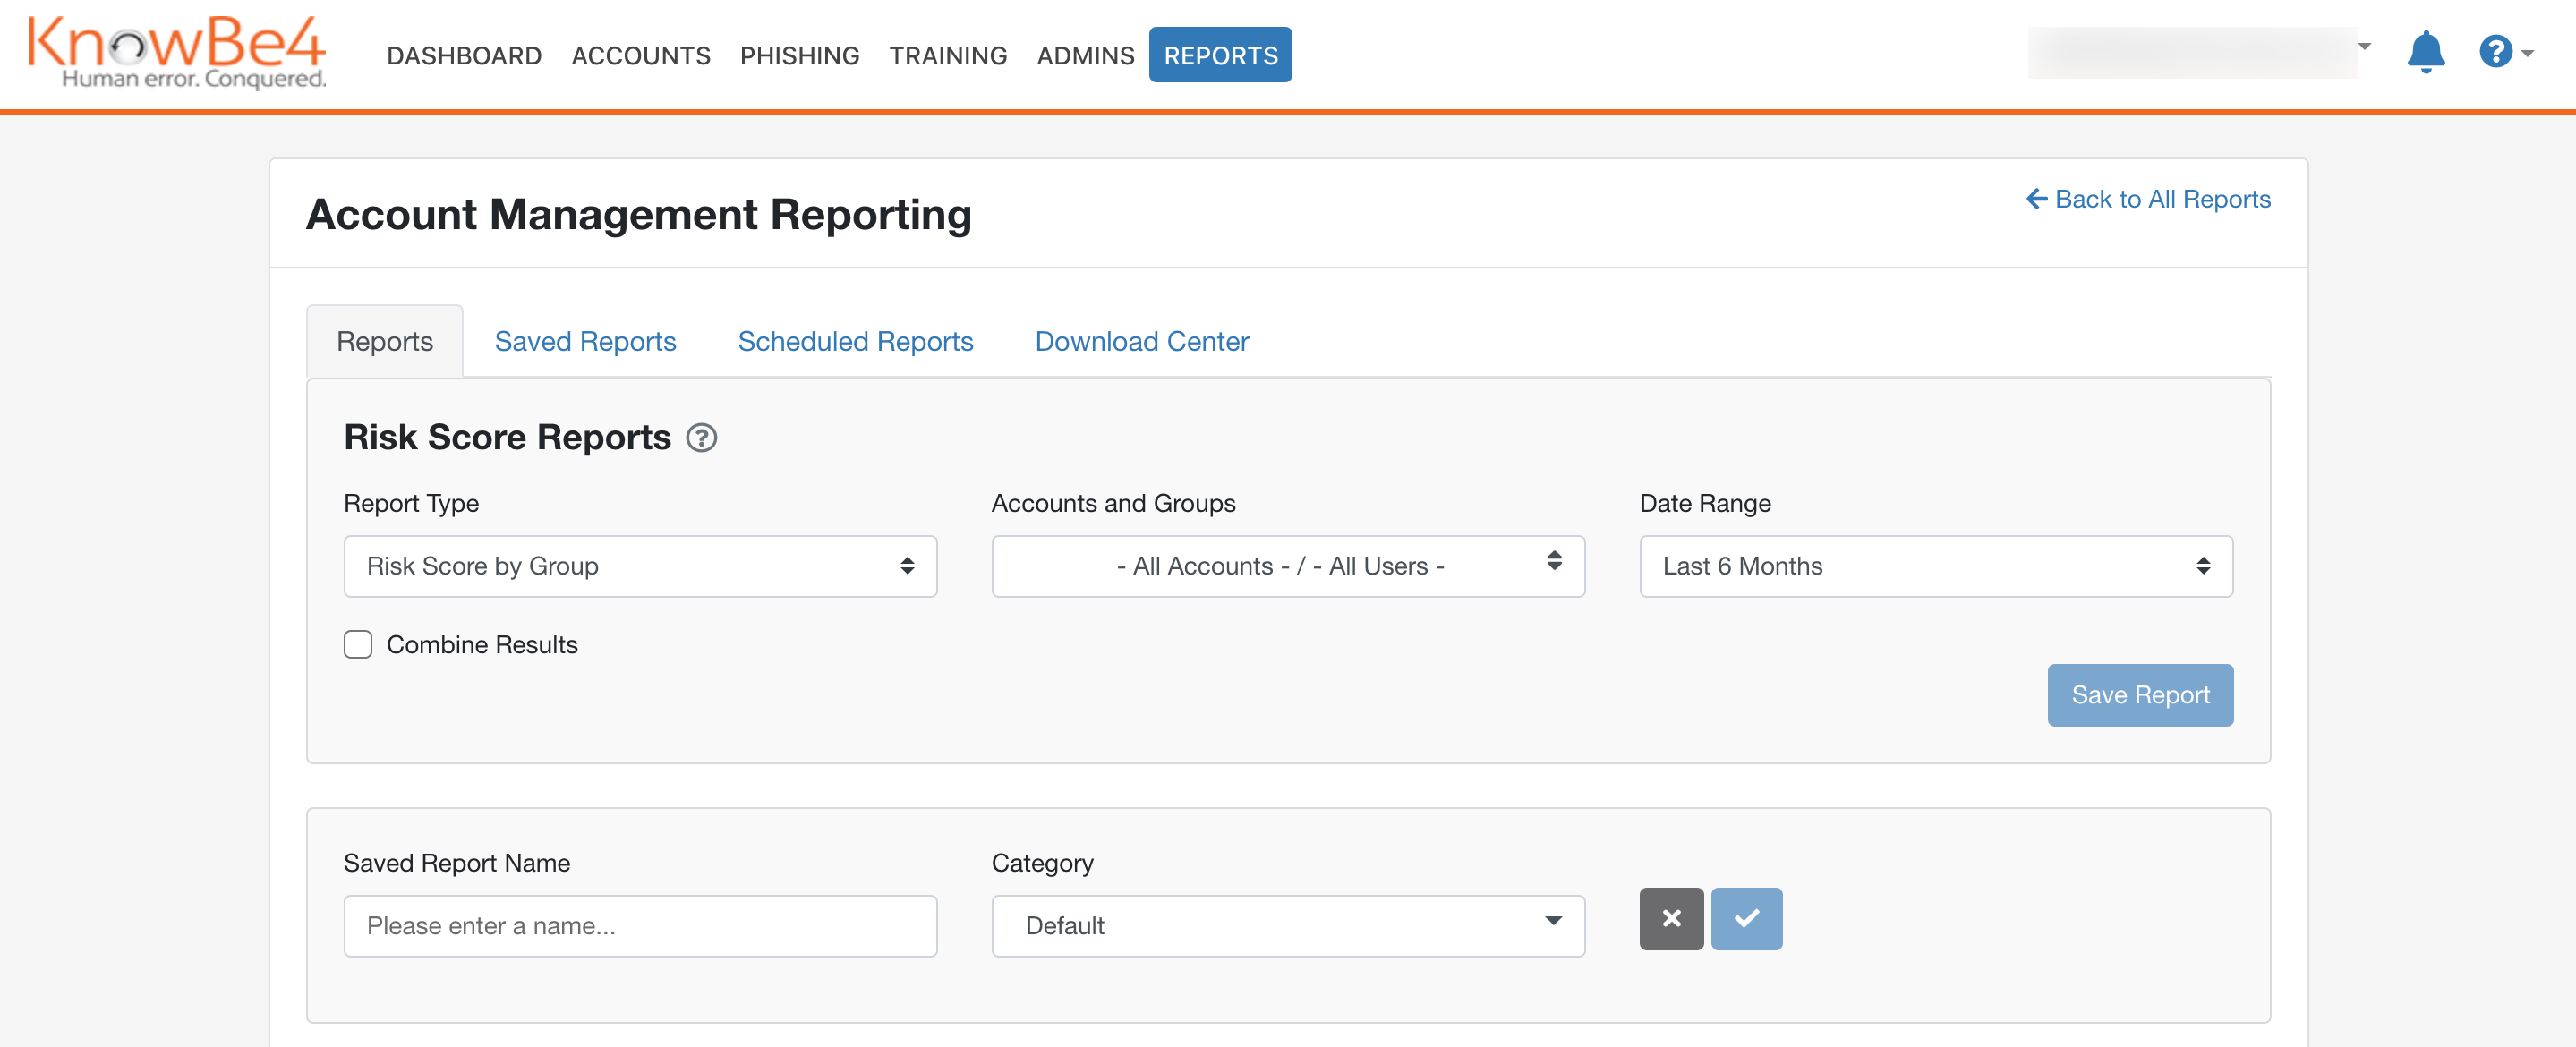Enable the Combine Results checkbox
This screenshot has width=2576, height=1047.
point(357,644)
